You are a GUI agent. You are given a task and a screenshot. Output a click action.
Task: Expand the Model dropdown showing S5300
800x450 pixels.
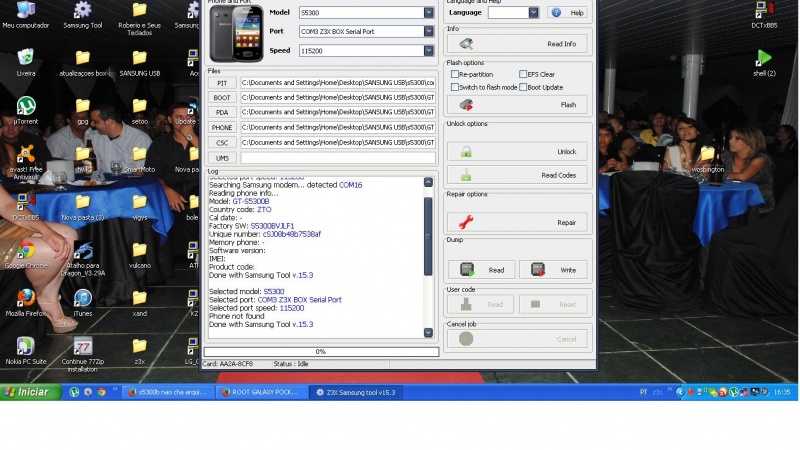coord(429,12)
